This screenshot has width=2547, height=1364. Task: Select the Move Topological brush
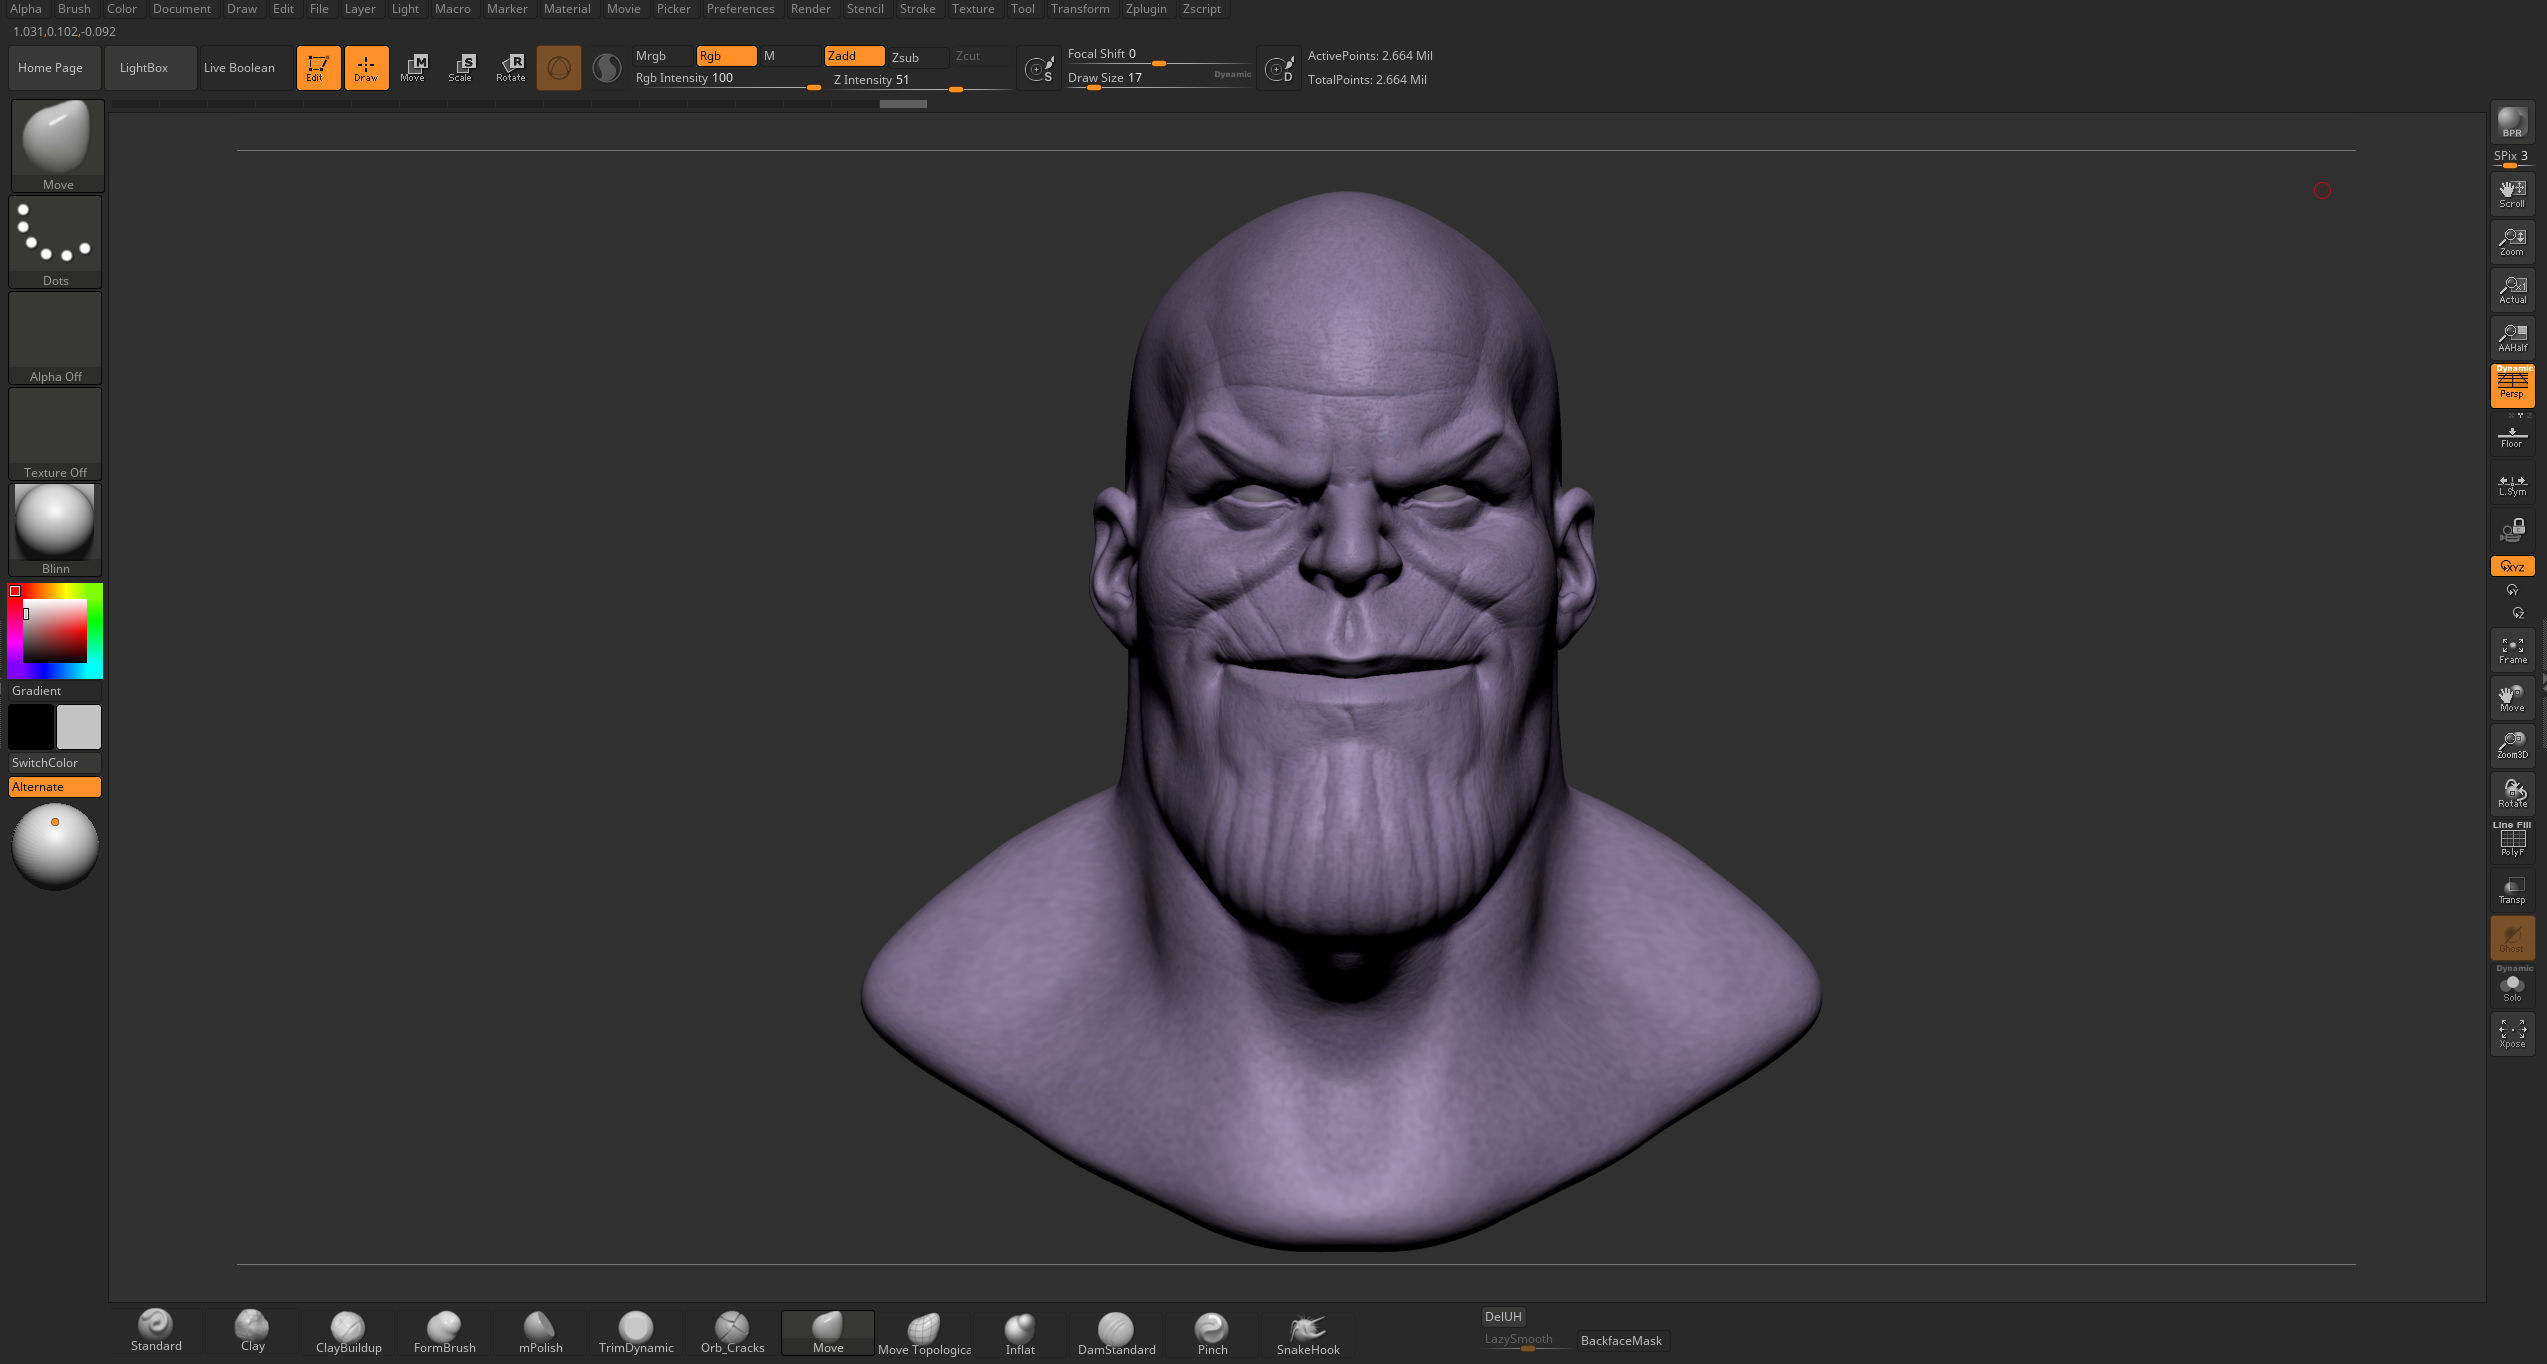point(924,1332)
